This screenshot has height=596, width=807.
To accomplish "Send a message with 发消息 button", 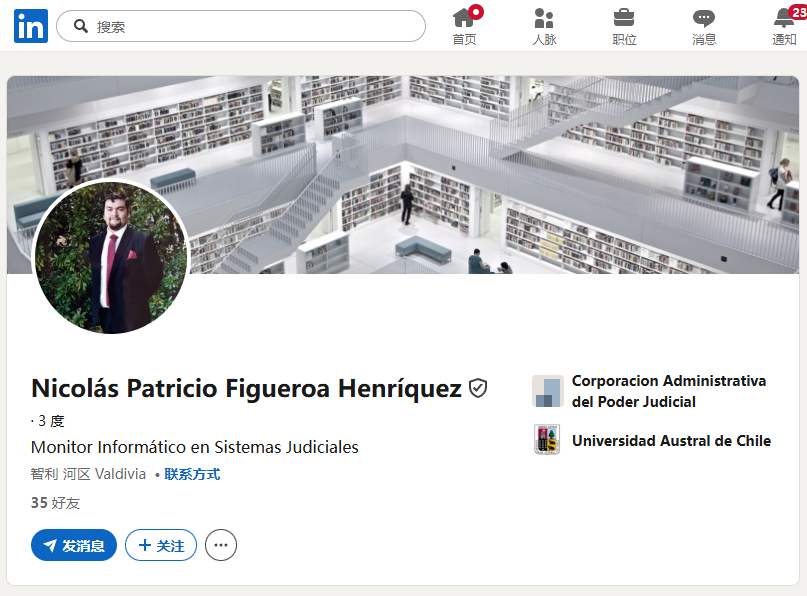I will click(x=74, y=545).
